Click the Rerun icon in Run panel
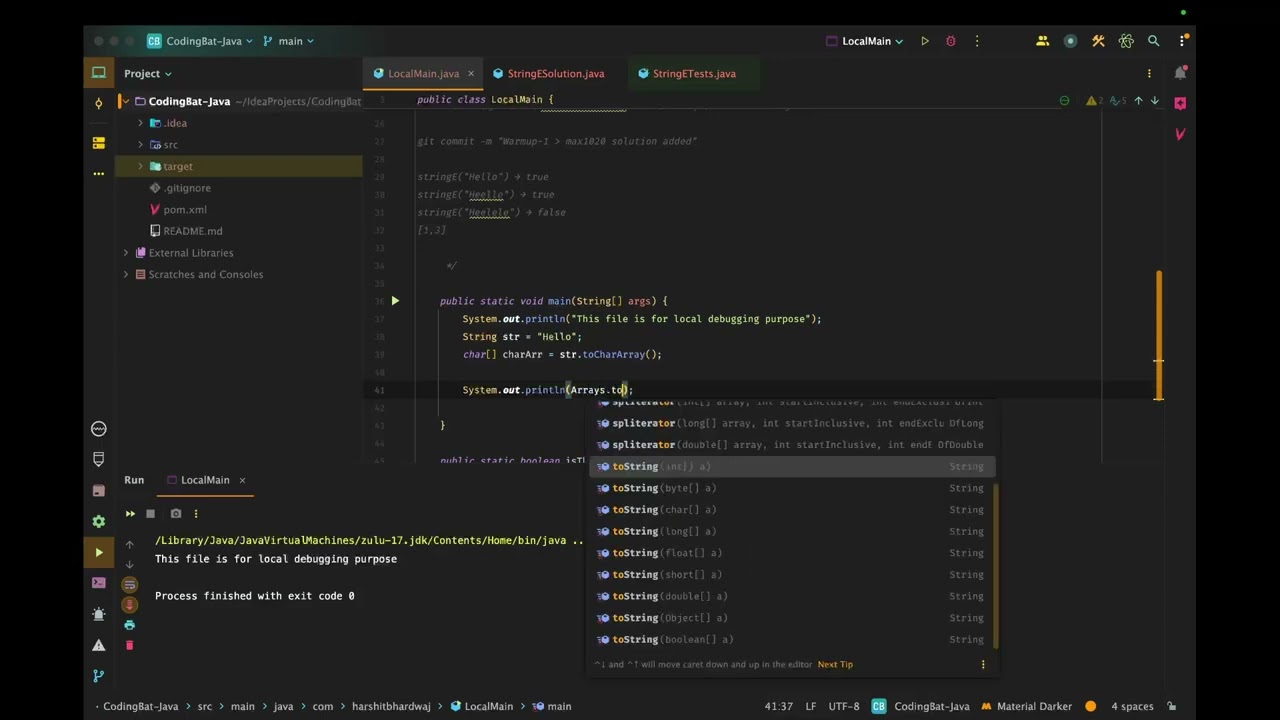The width and height of the screenshot is (1280, 720). point(130,514)
